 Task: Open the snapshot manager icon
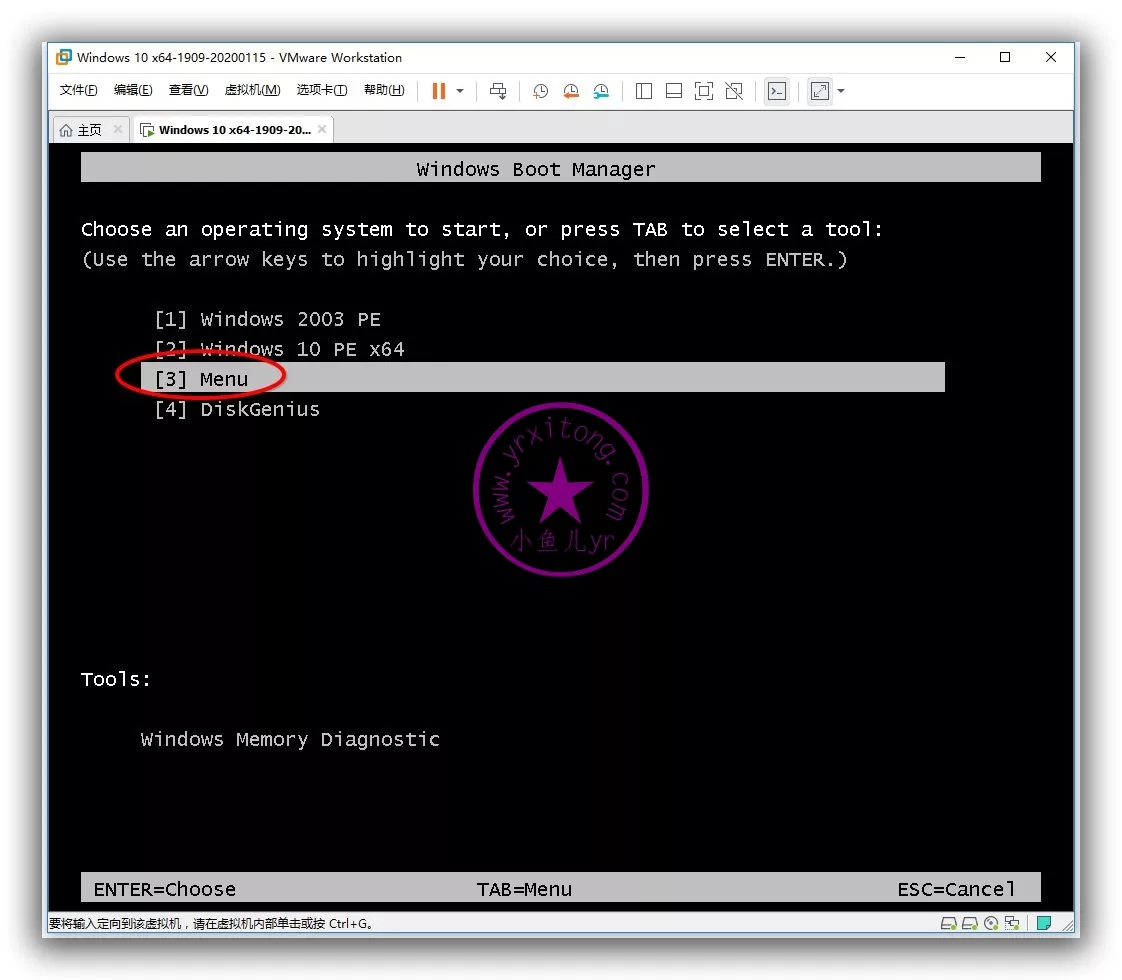[601, 91]
